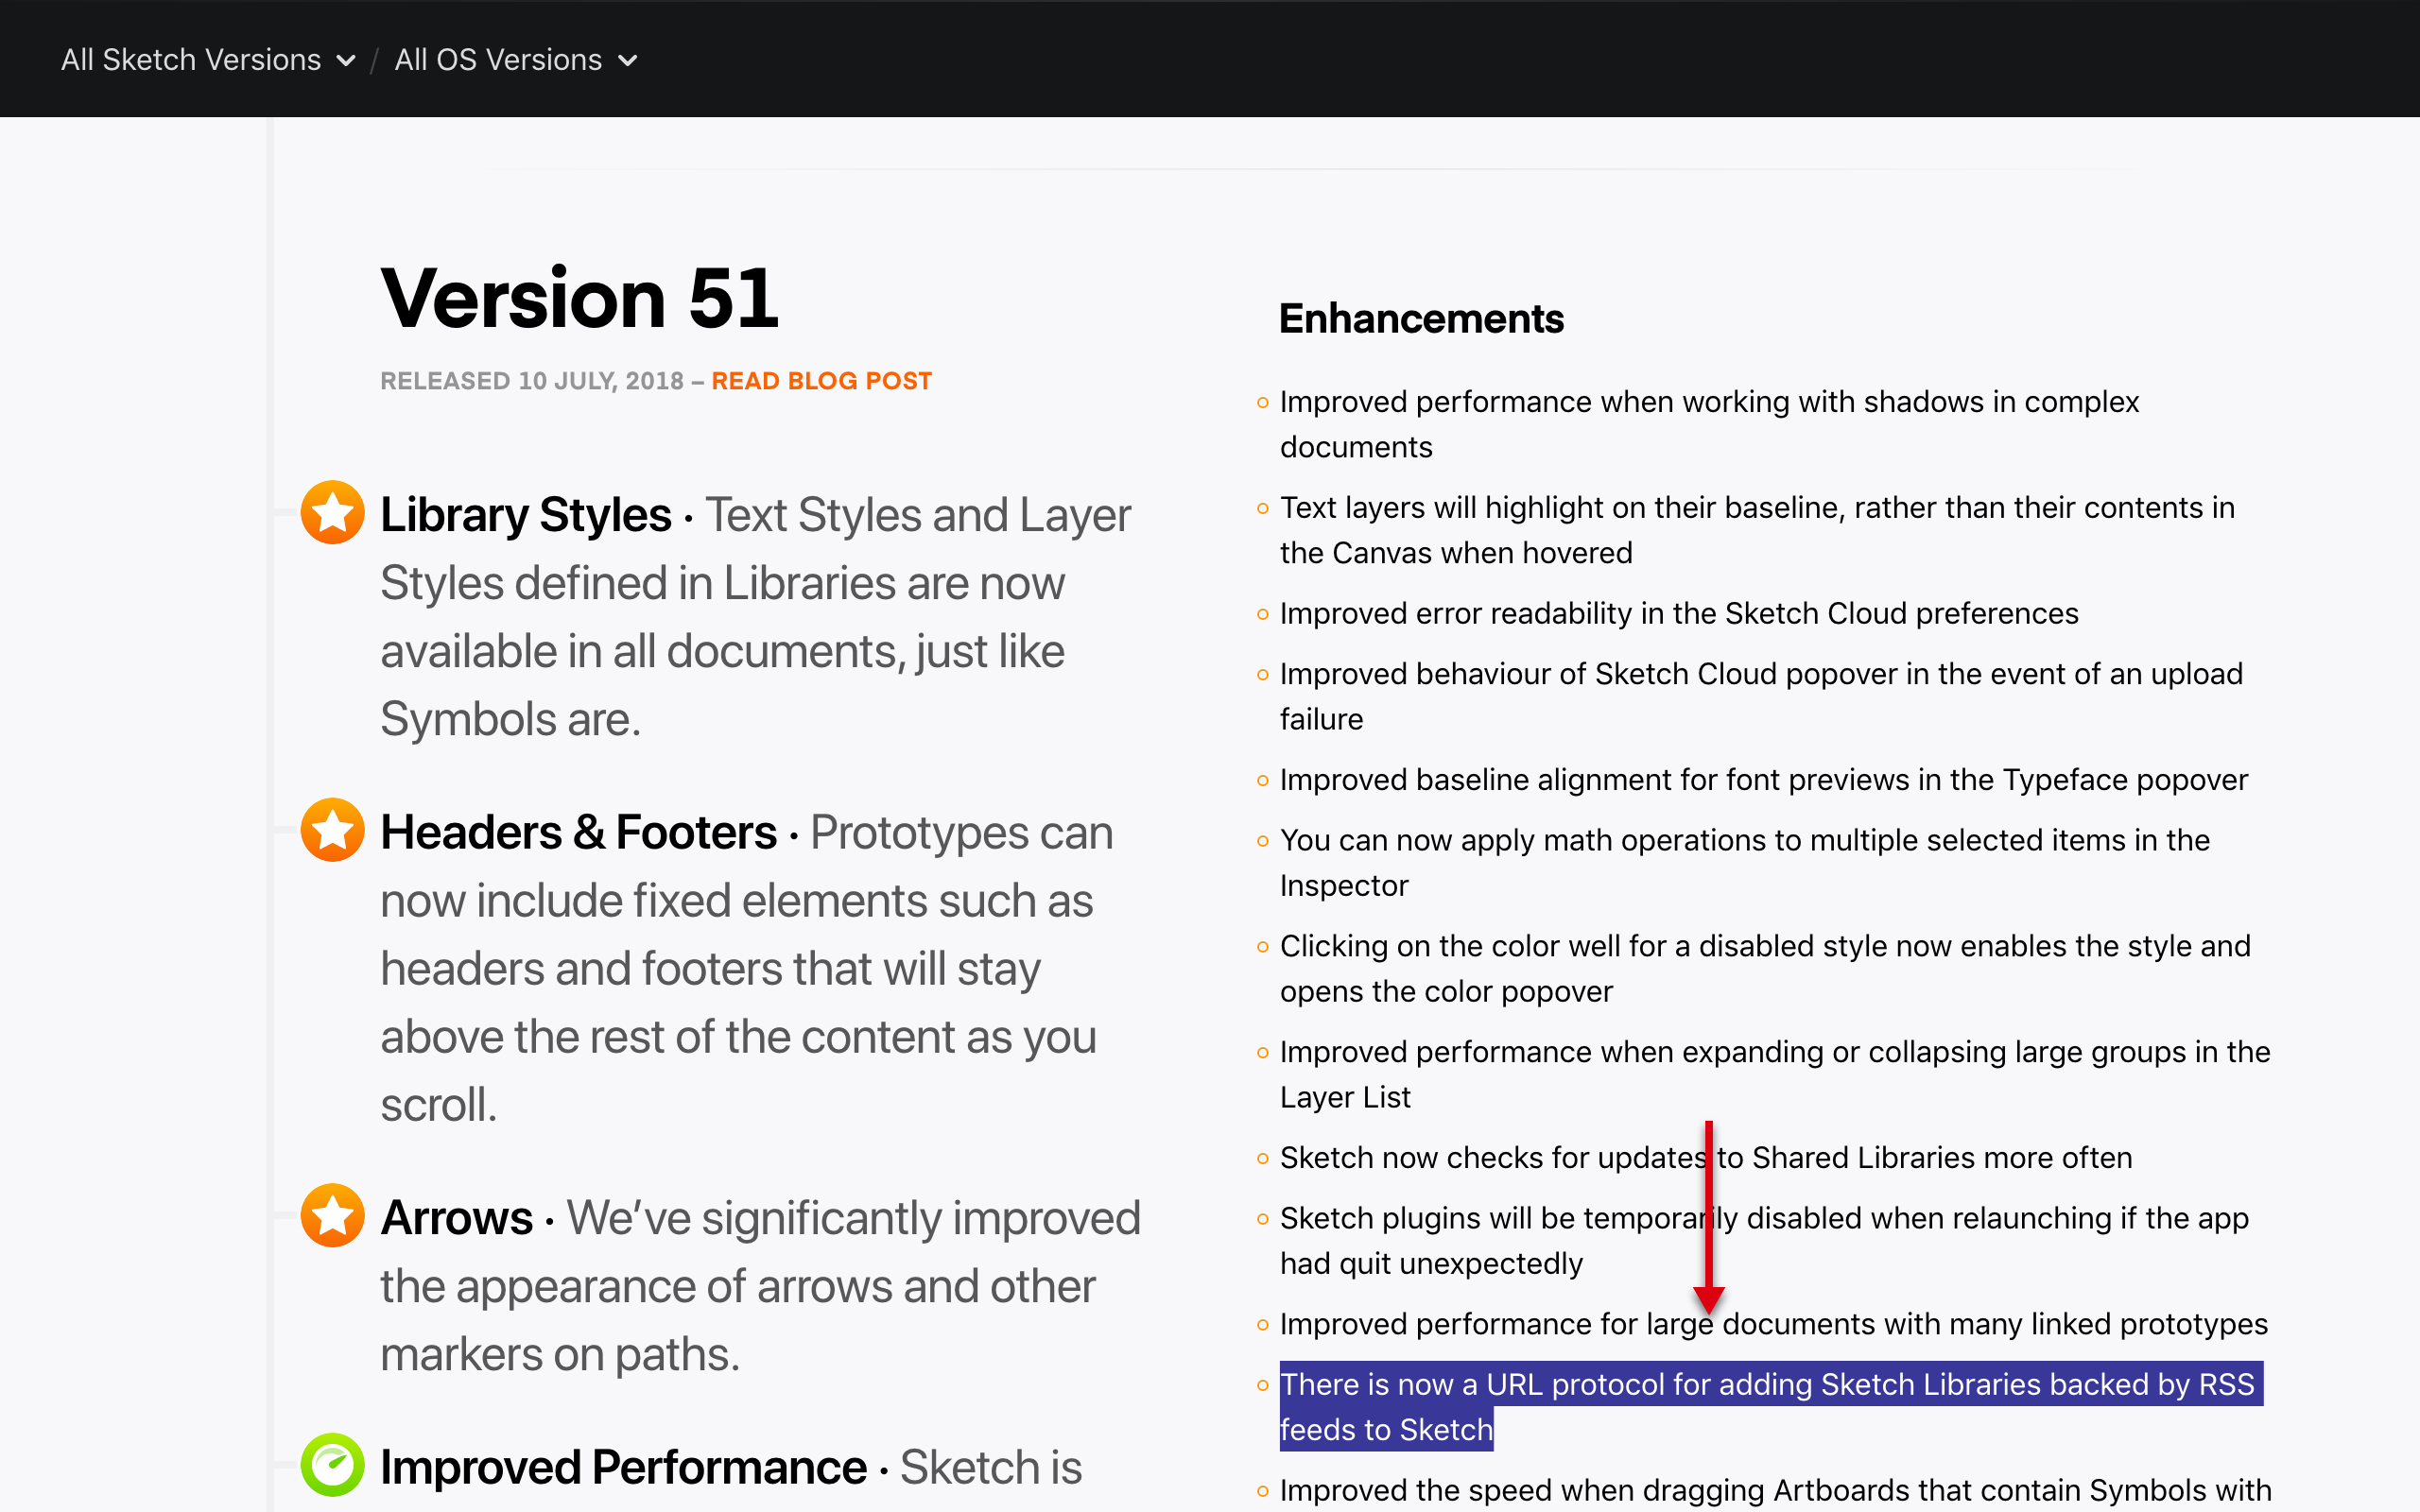Click the orange bullet beside shadows performance item

[1262, 403]
